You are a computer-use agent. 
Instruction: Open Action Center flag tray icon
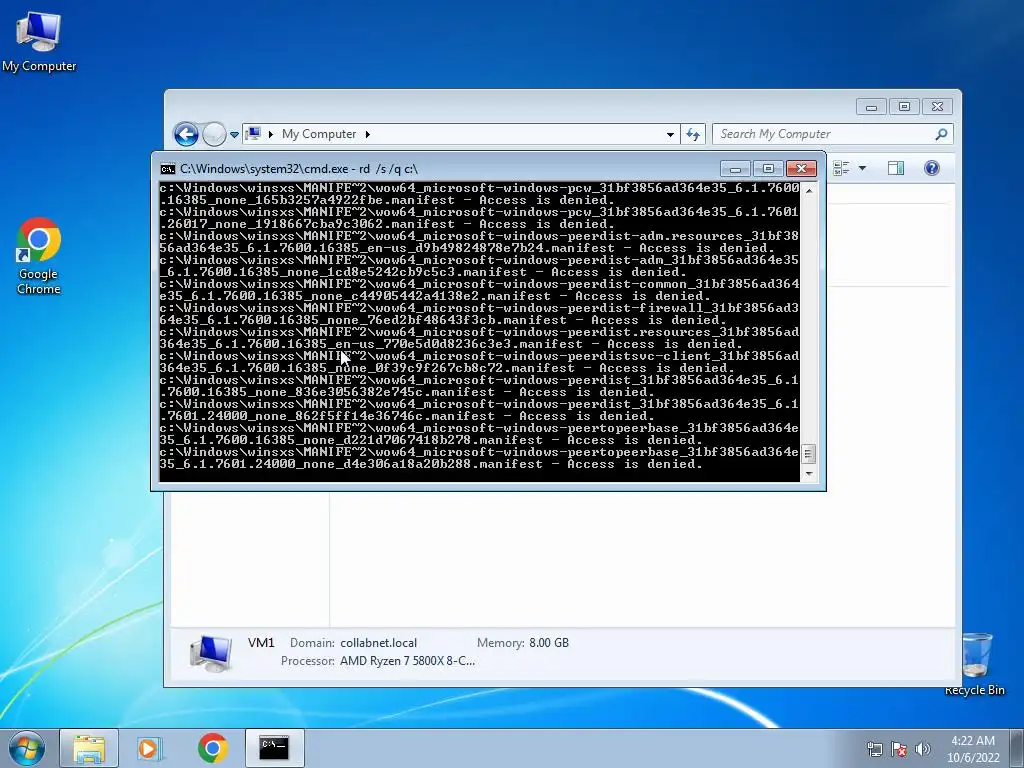pyautogui.click(x=899, y=749)
